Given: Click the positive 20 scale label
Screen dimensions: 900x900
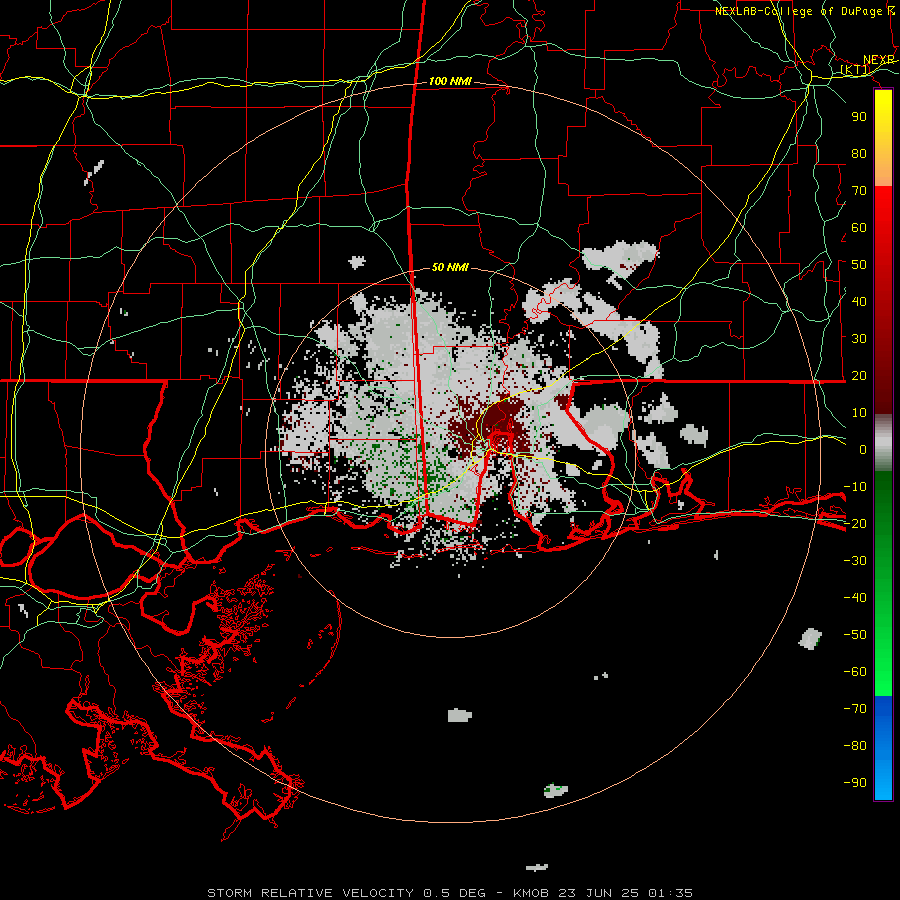Looking at the screenshot, I should pos(859,376).
